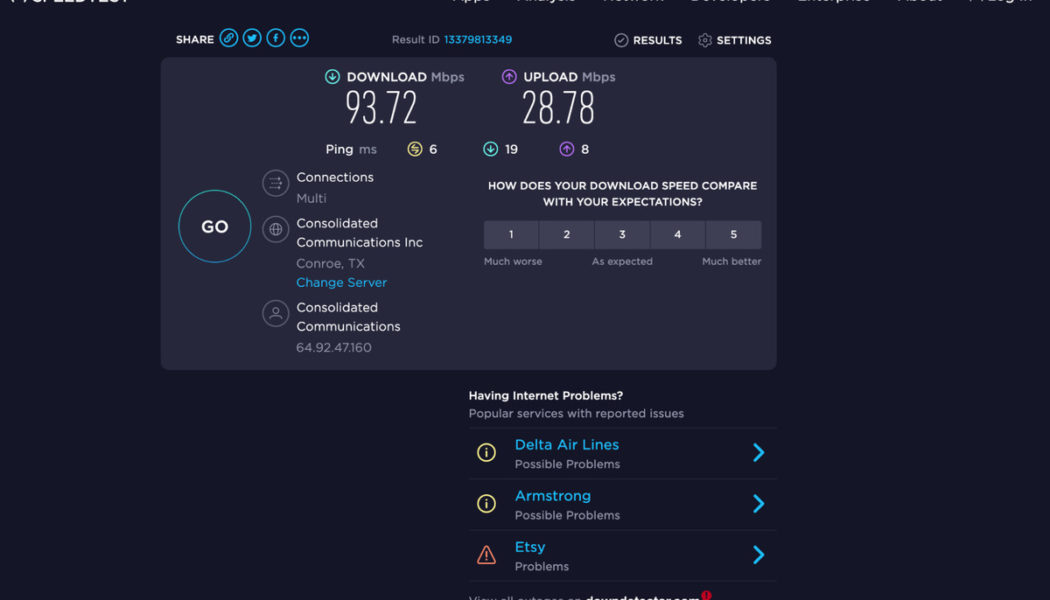1050x600 pixels.
Task: Click the Etsy problems warning triangle
Action: (x=486, y=554)
